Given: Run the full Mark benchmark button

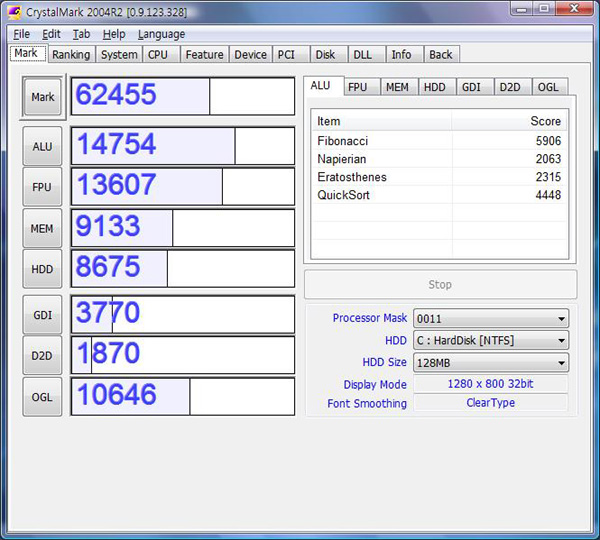Looking at the screenshot, I should point(42,97).
